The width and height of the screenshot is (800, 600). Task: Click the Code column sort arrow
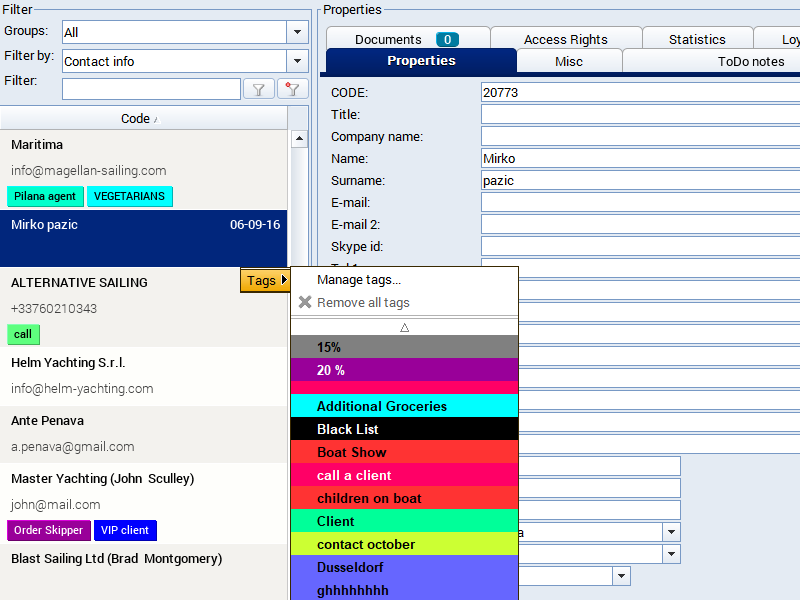(156, 119)
